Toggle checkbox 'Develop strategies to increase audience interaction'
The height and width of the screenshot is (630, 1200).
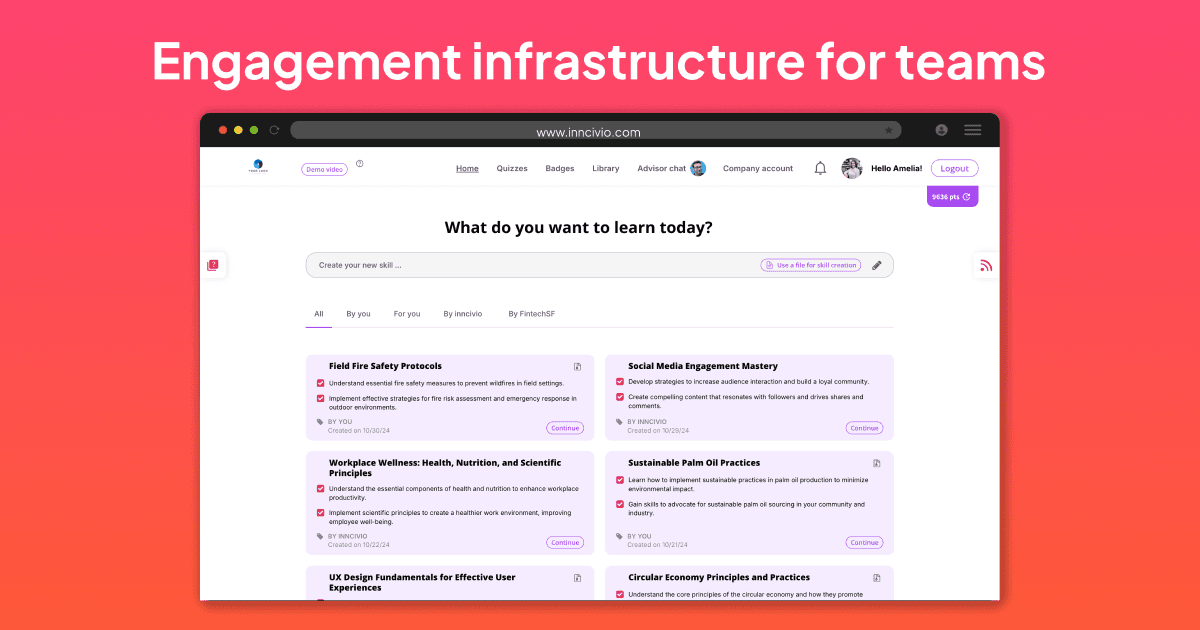pos(620,382)
